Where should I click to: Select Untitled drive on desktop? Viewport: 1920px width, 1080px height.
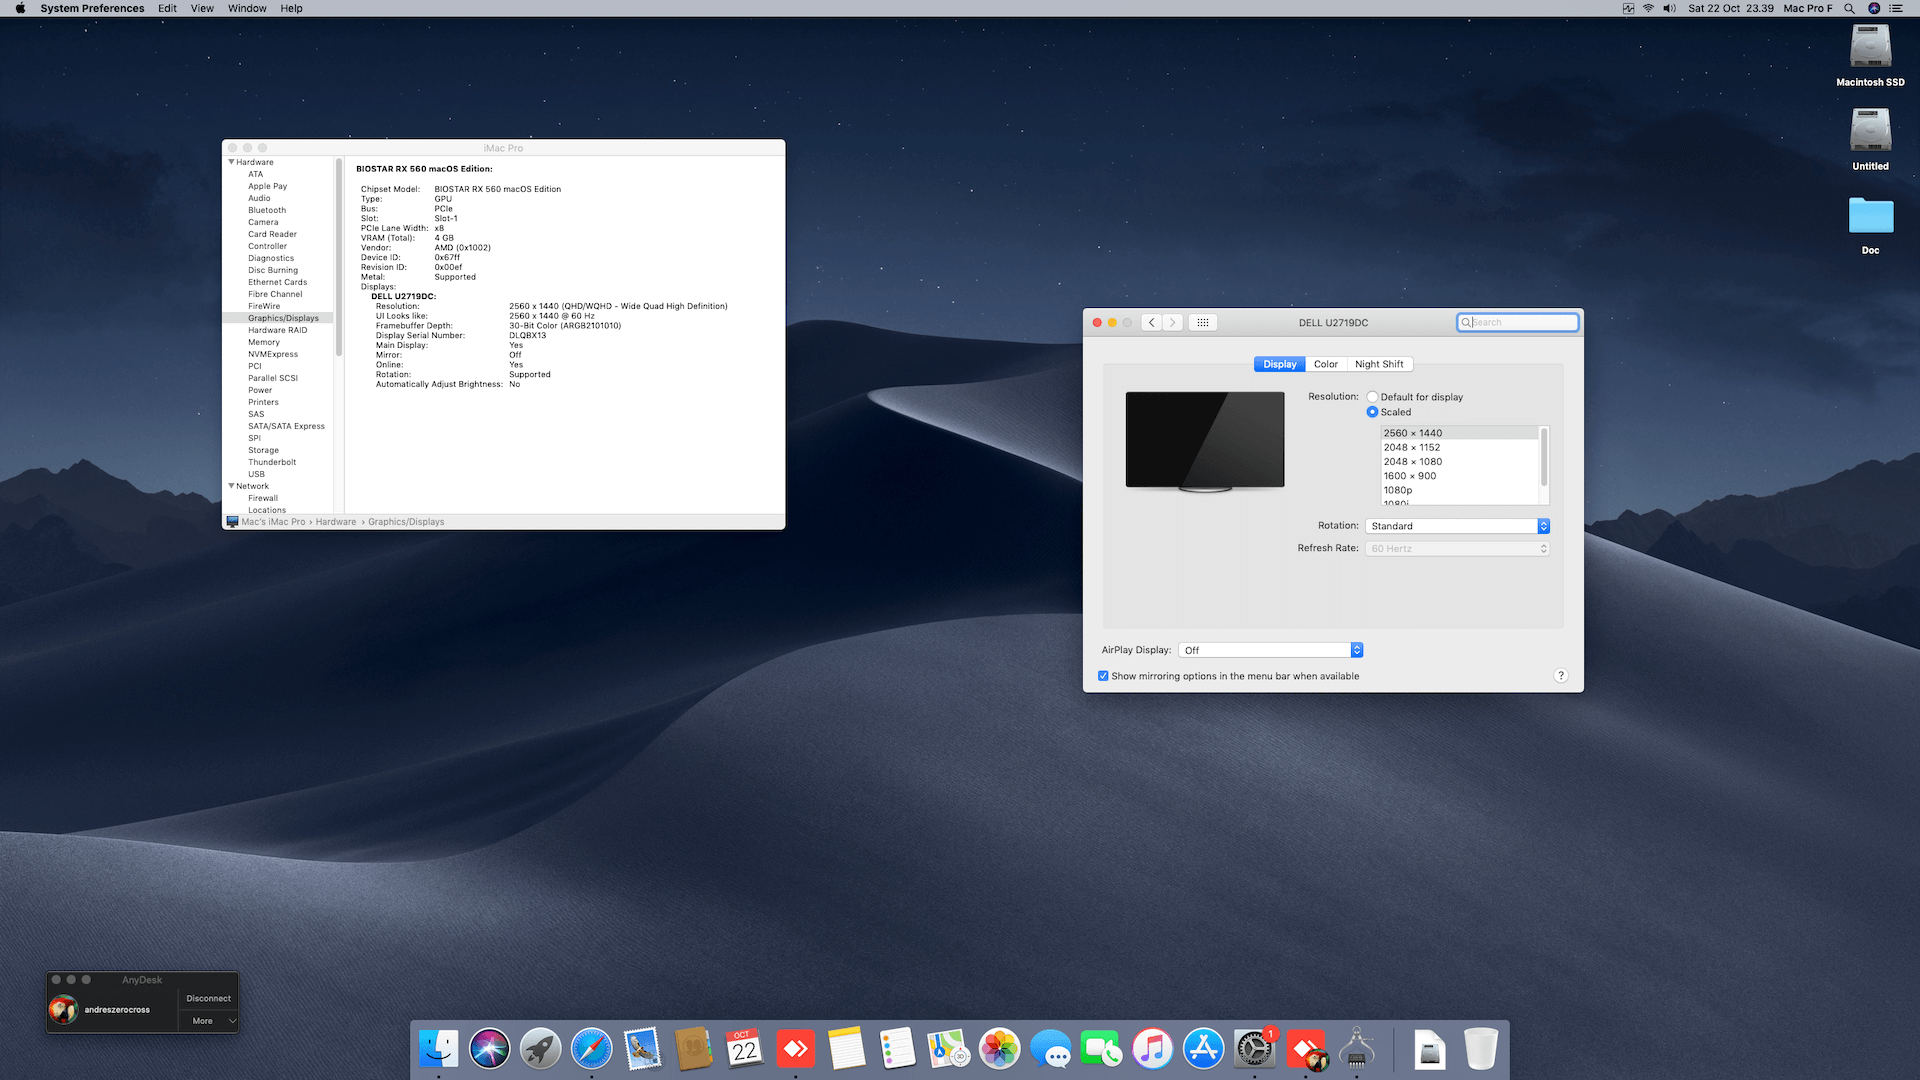coord(1870,139)
